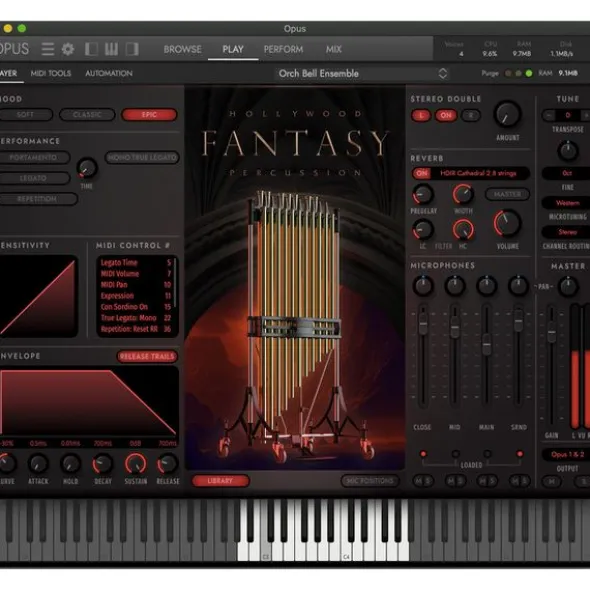Screen dimensions: 590x591
Task: Select Stereo Double R channel
Action: click(x=470, y=115)
